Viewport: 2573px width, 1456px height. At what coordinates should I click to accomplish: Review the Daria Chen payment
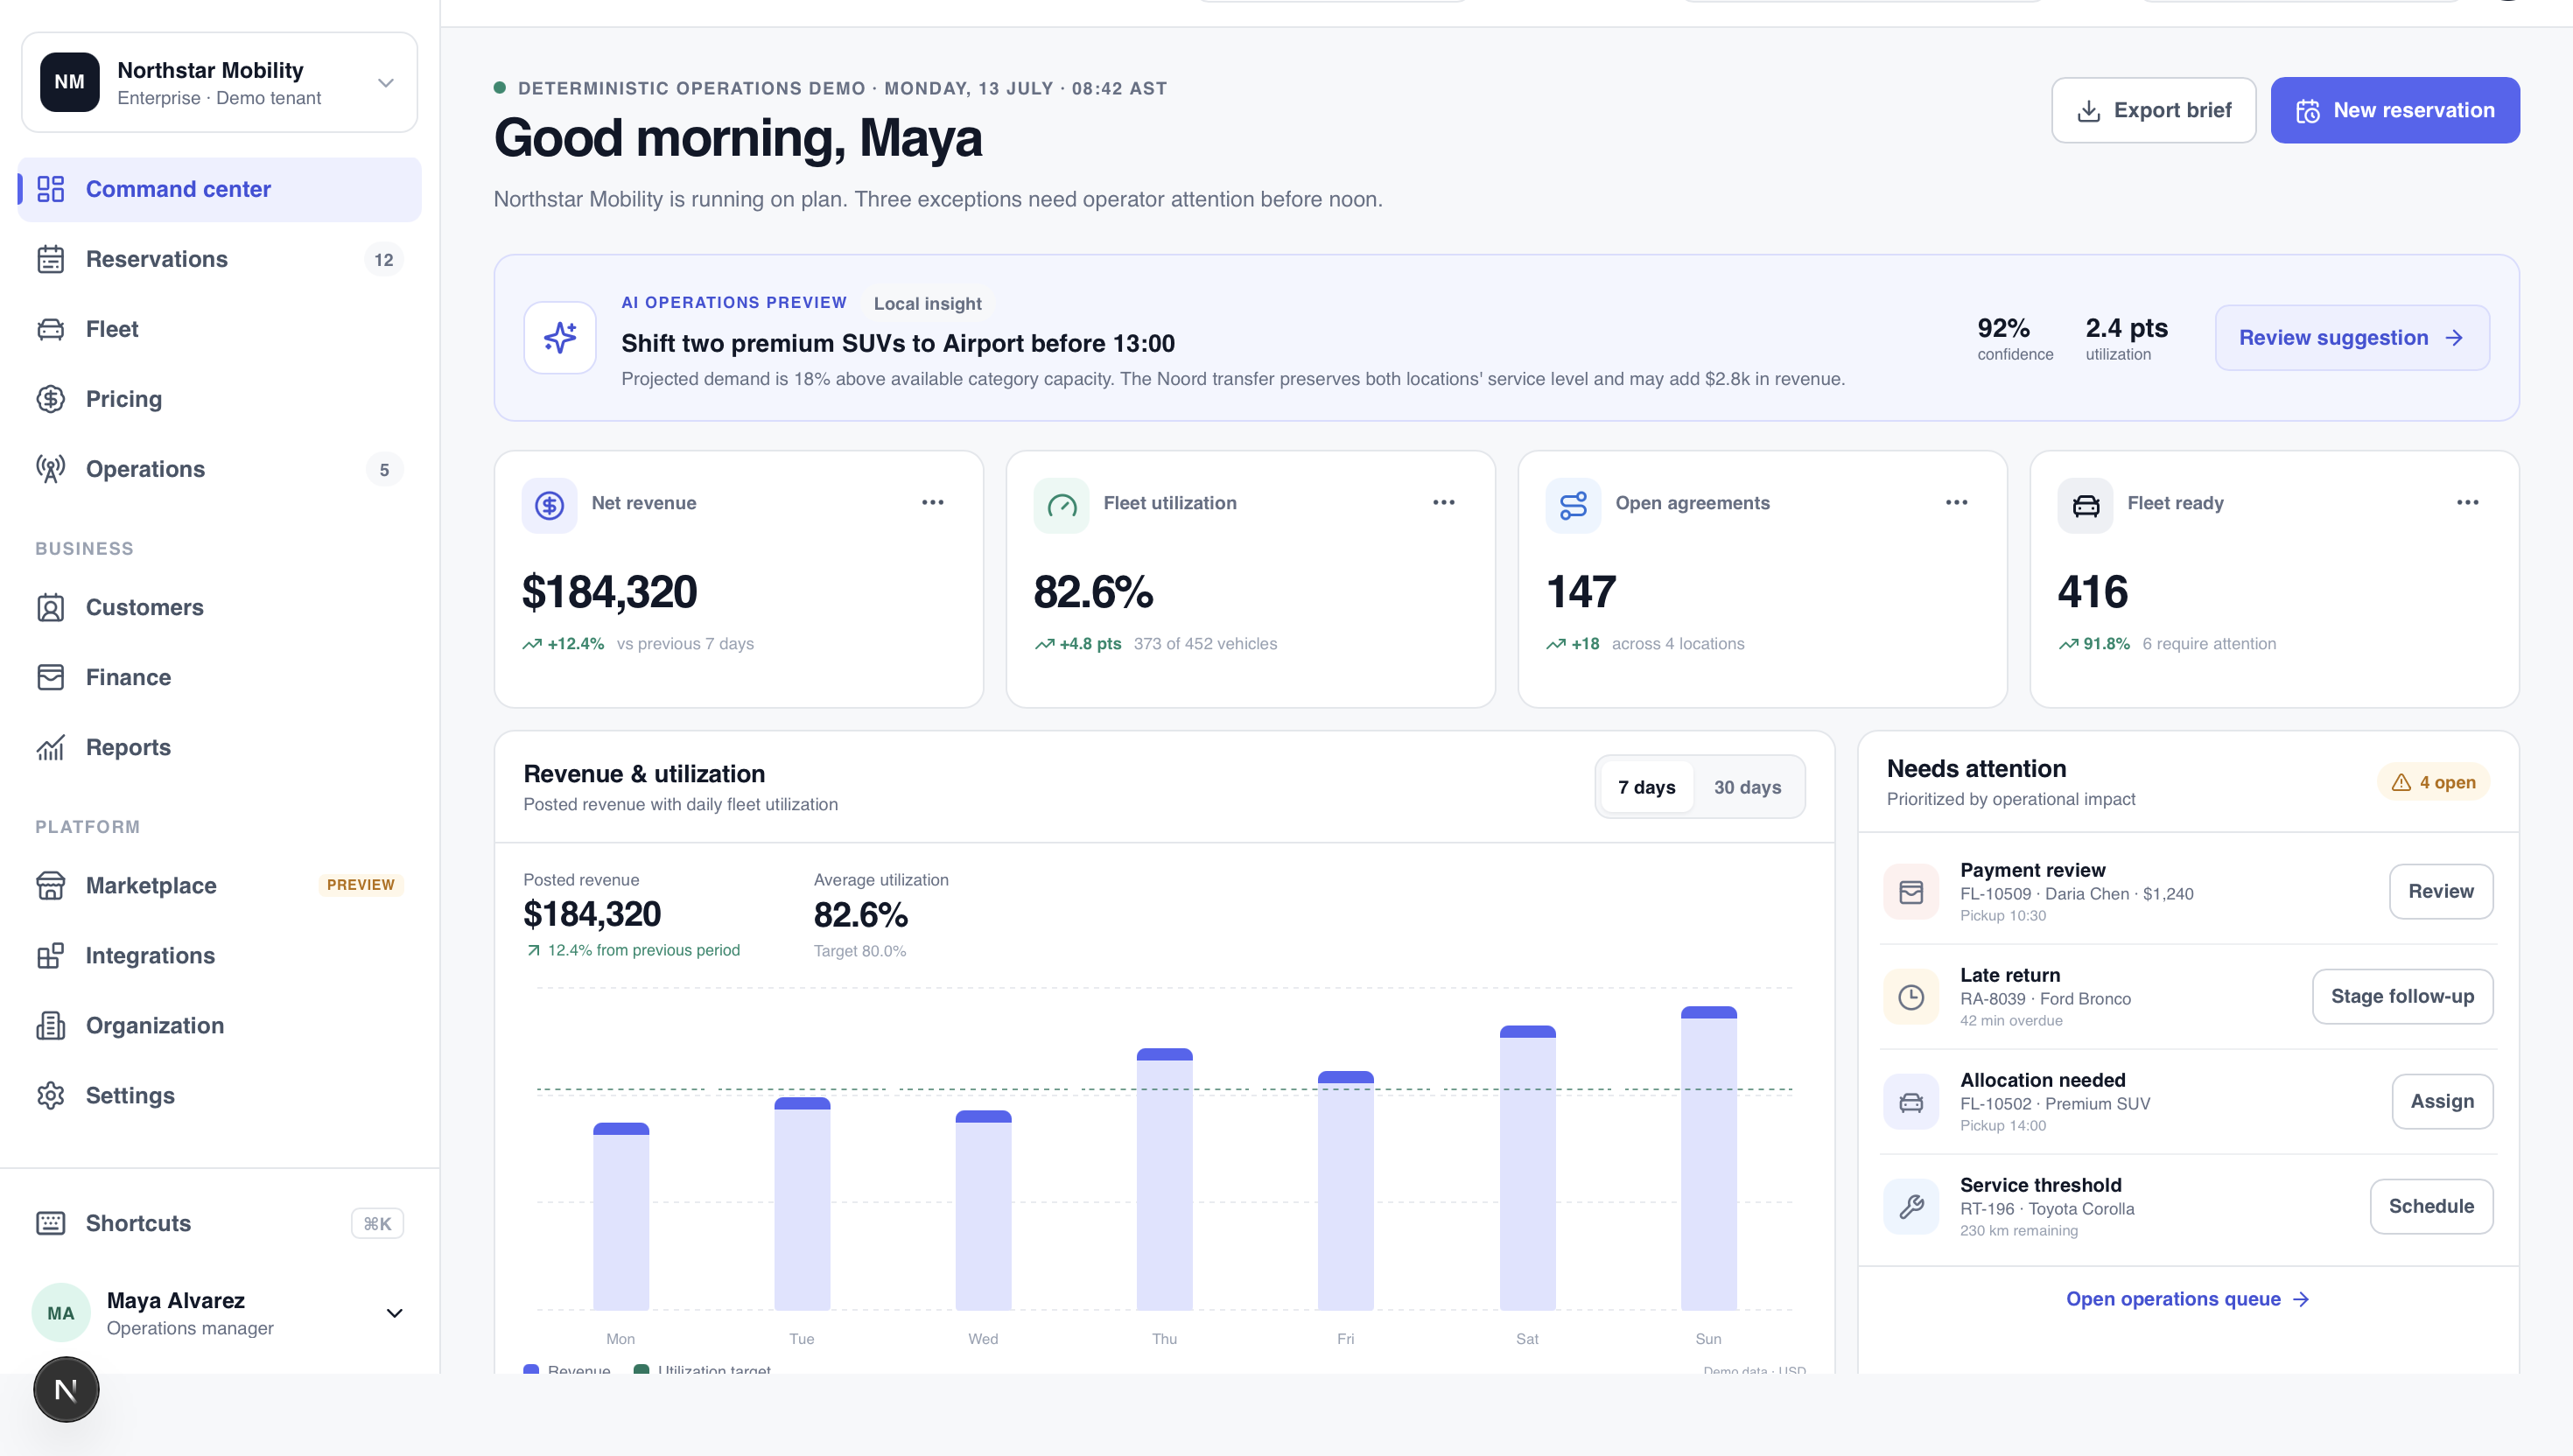click(2441, 891)
